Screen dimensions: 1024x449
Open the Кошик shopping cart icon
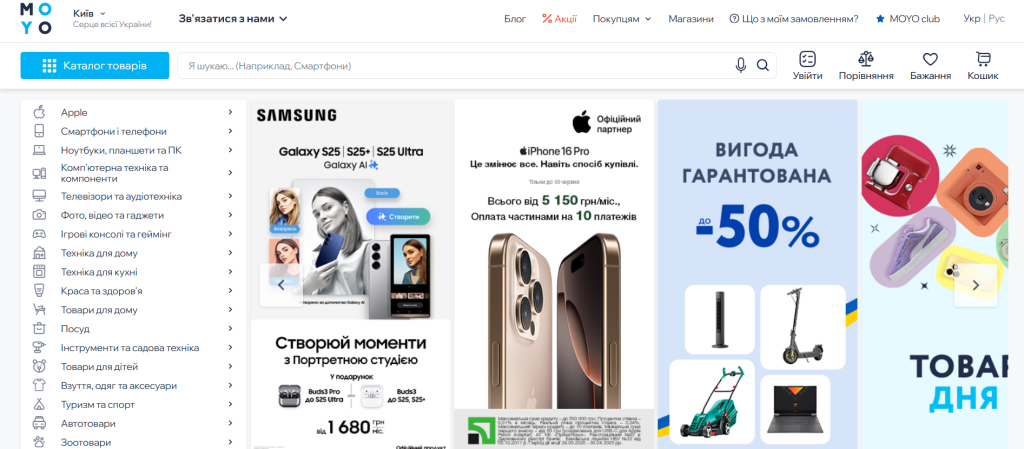pos(983,66)
